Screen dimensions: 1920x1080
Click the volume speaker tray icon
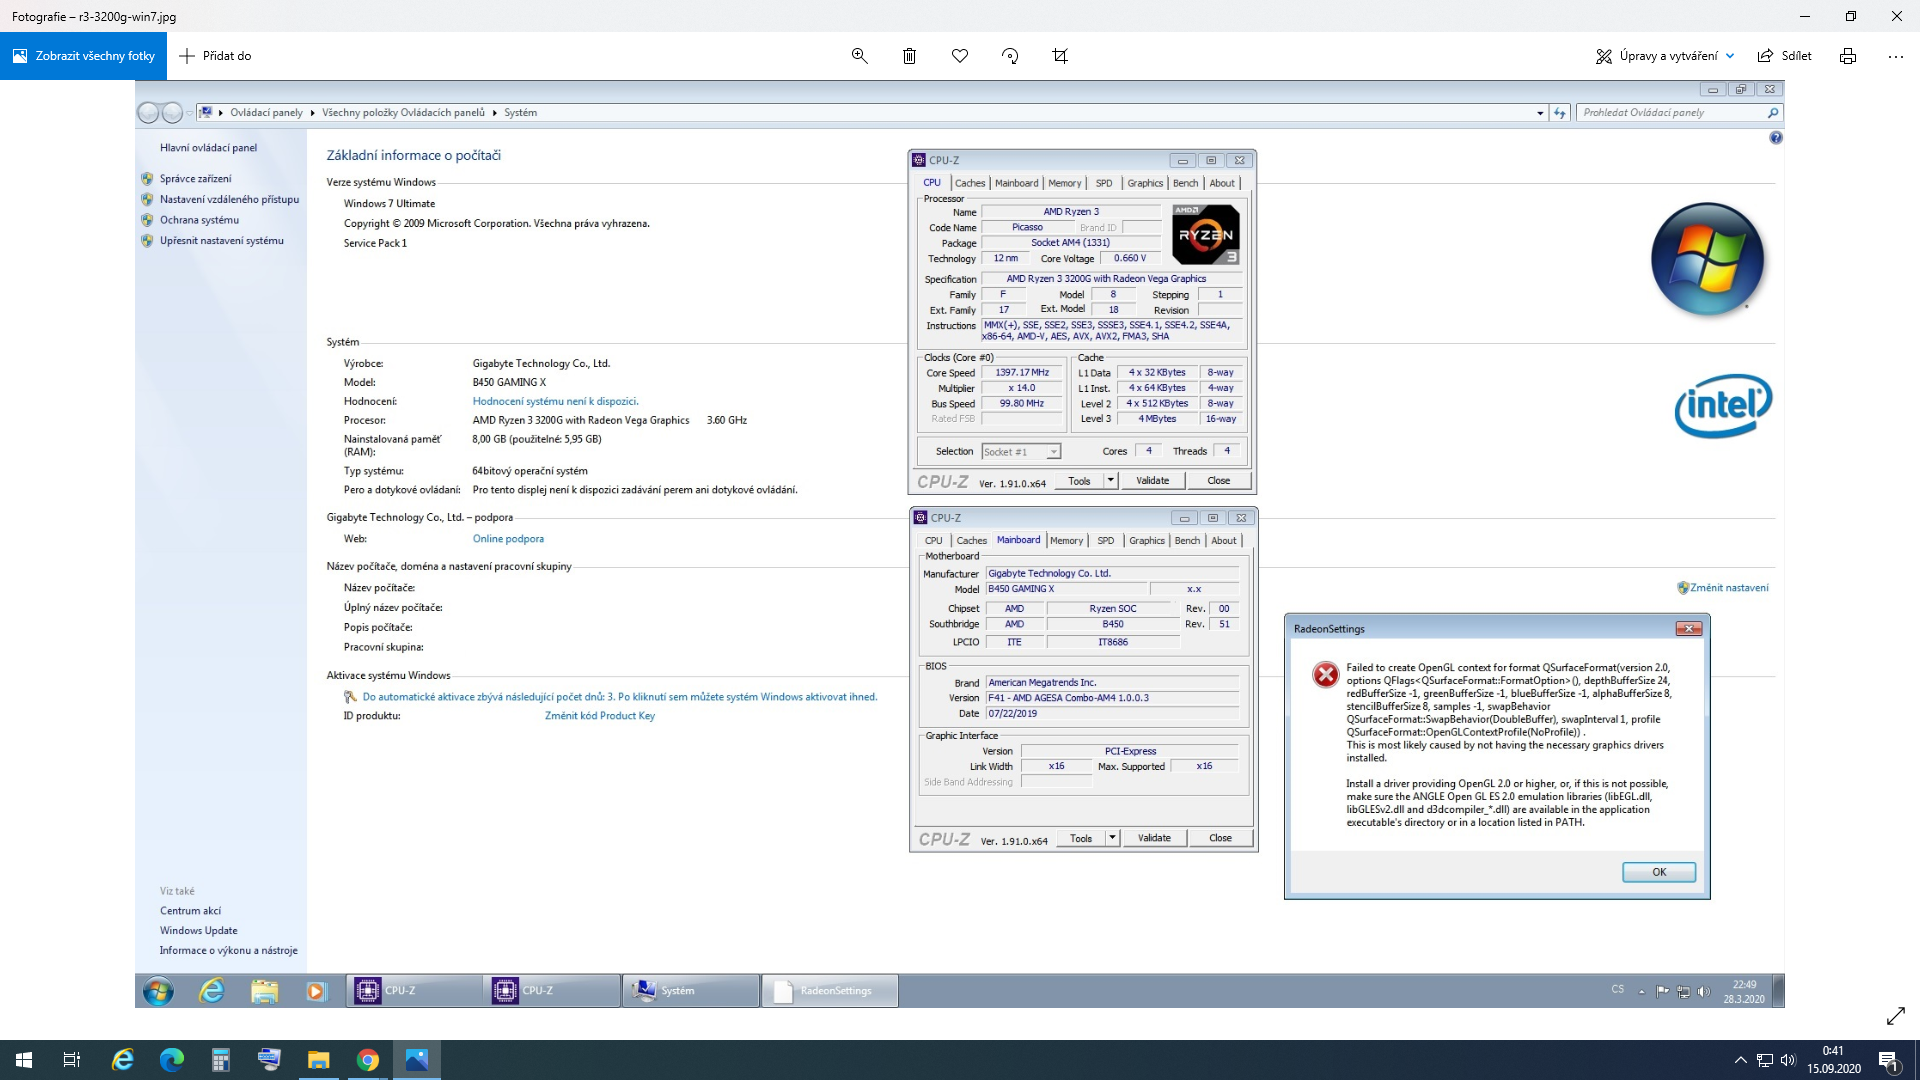pos(1788,1060)
